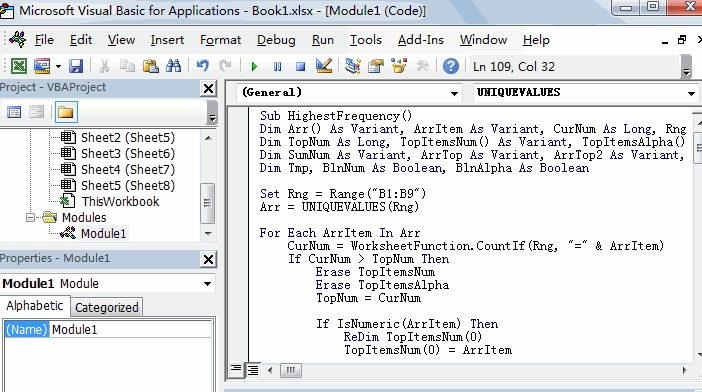Click the Toolbox wrench icon
The height and width of the screenshot is (392, 702).
[422, 66]
